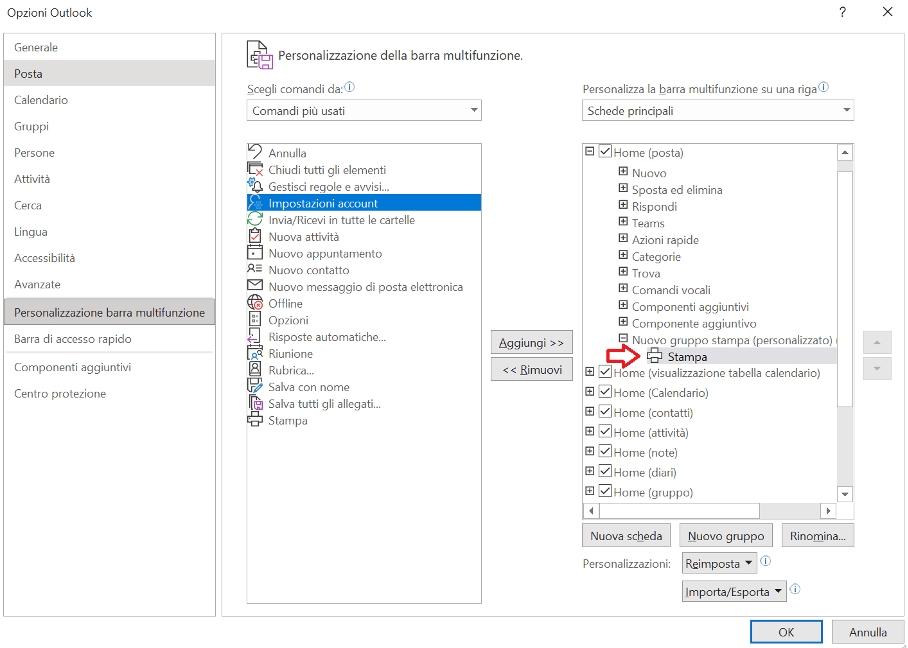Toggle the Home (note) checkbox

605,452
